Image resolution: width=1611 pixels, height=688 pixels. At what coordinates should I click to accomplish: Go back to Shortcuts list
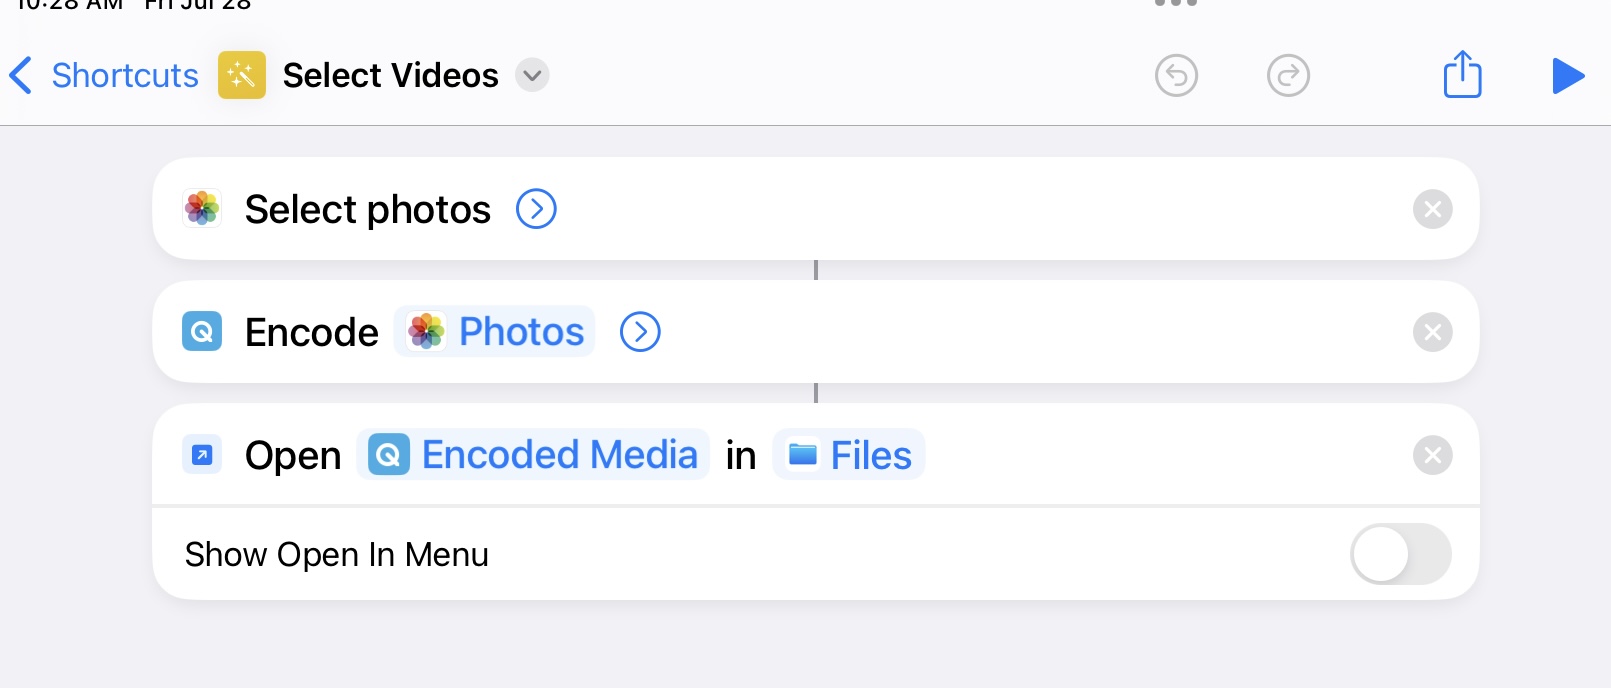tap(105, 75)
